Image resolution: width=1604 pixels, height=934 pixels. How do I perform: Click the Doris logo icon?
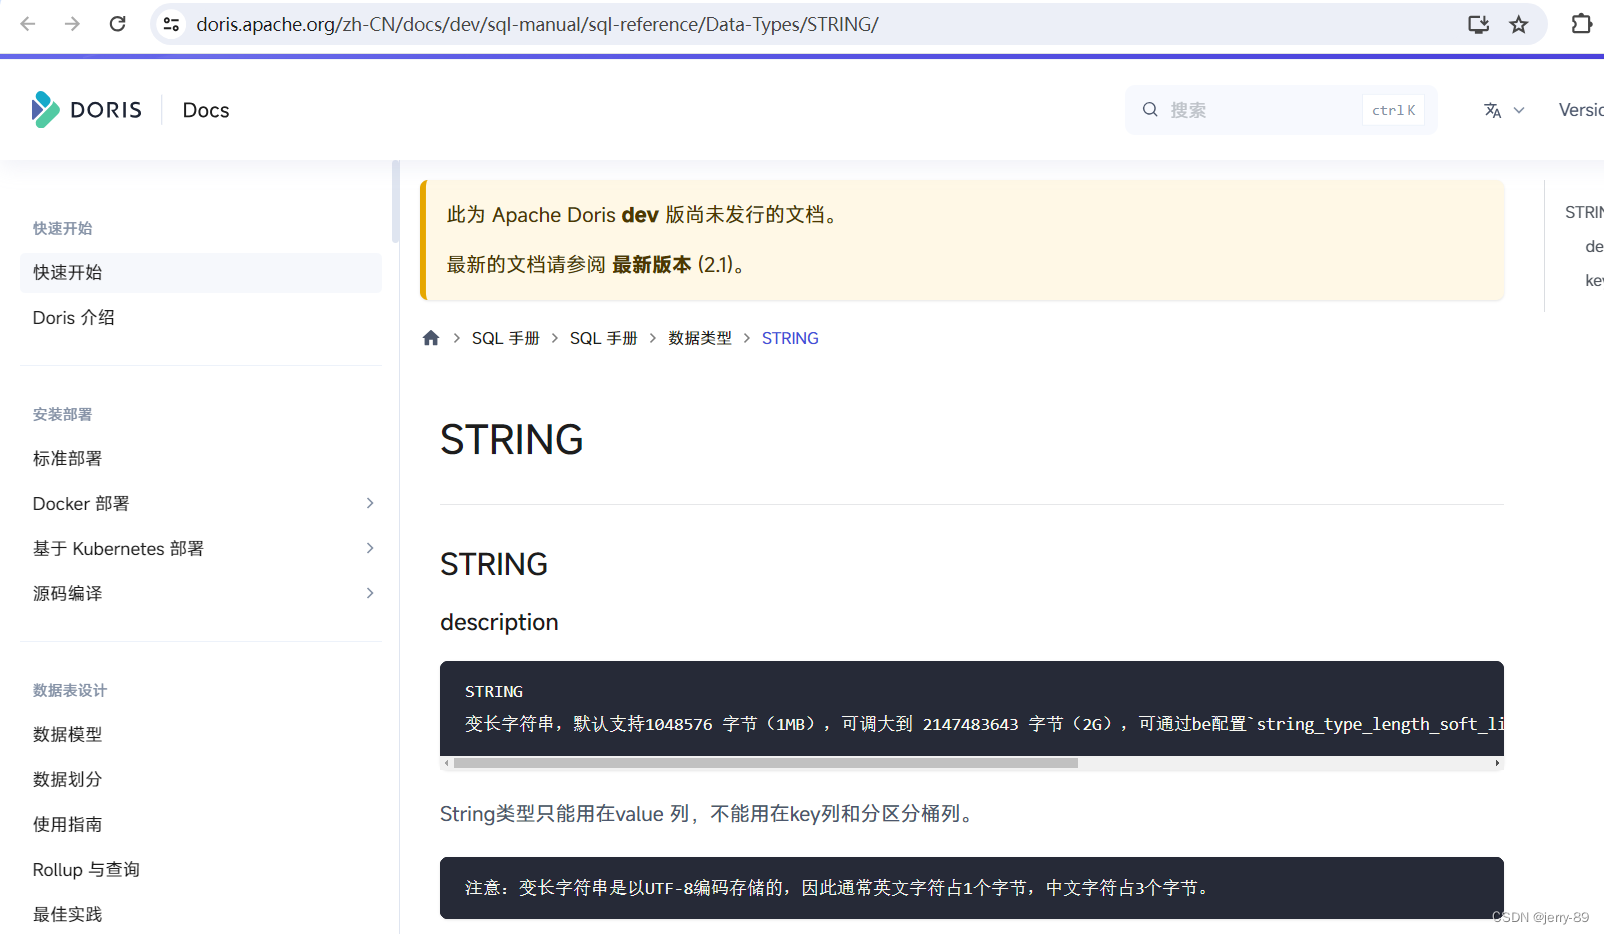tap(44, 109)
